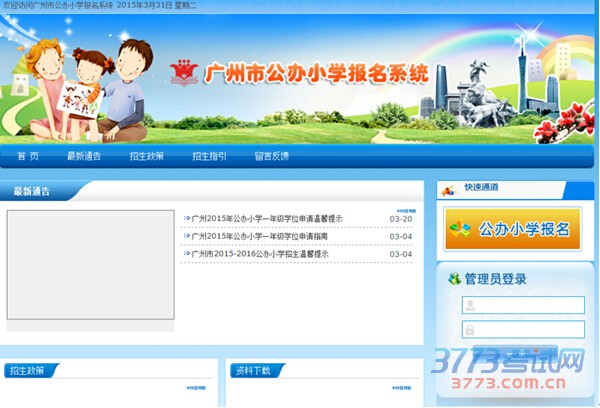The image size is (600, 408).
Task: Open notice 广州2015年公办小学一年级学位申请指南
Action: coord(259,236)
